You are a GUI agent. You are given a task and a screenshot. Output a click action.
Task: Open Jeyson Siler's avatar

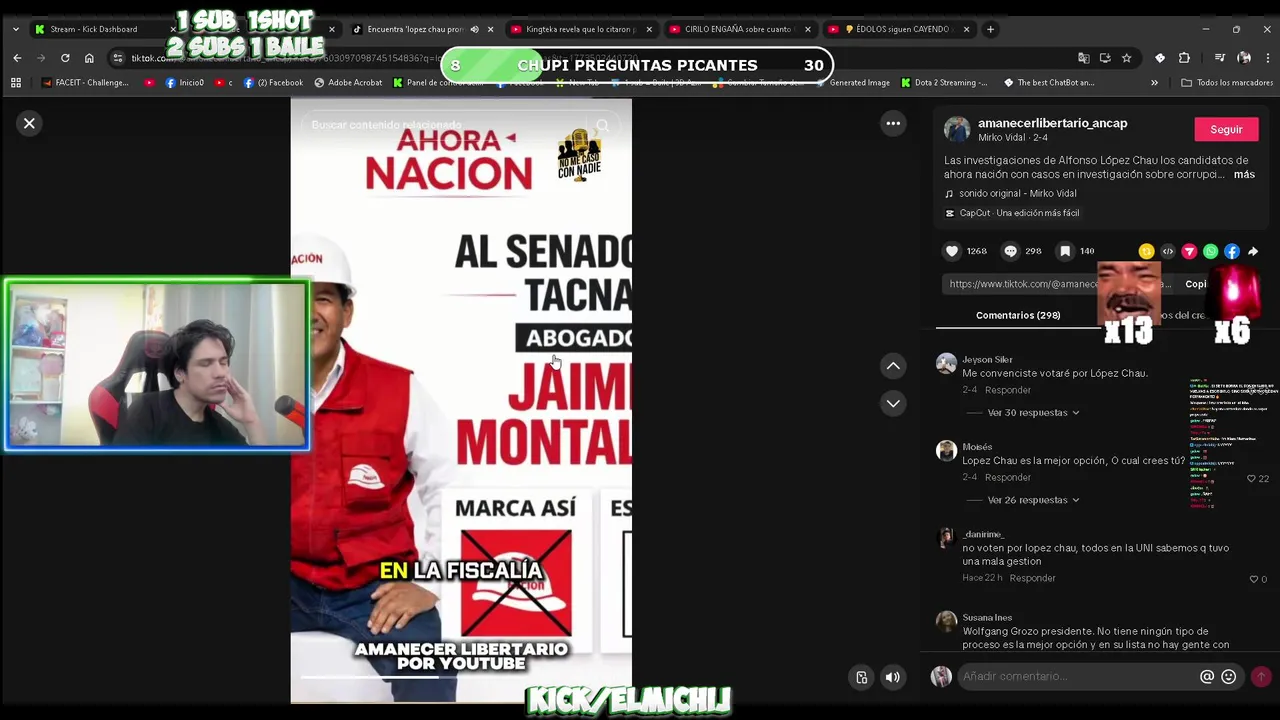point(946,363)
